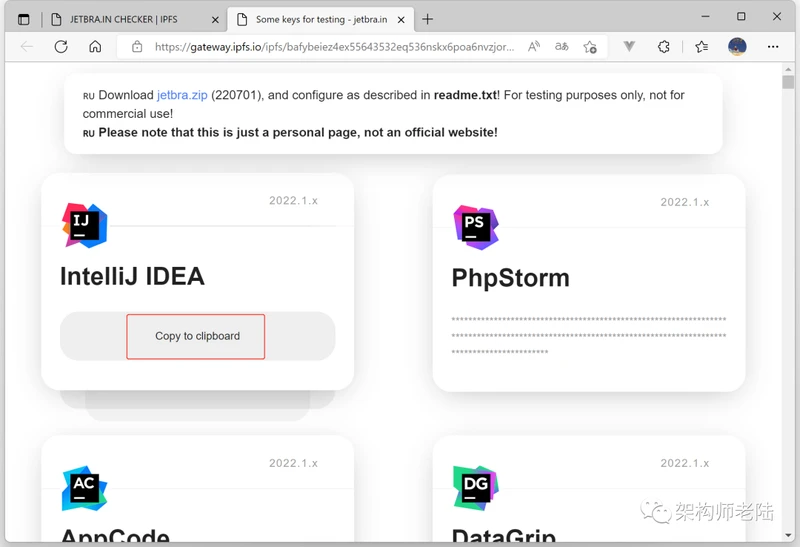800x547 pixels.
Task: Click the IntelliJ IDEA heading
Action: tap(132, 277)
